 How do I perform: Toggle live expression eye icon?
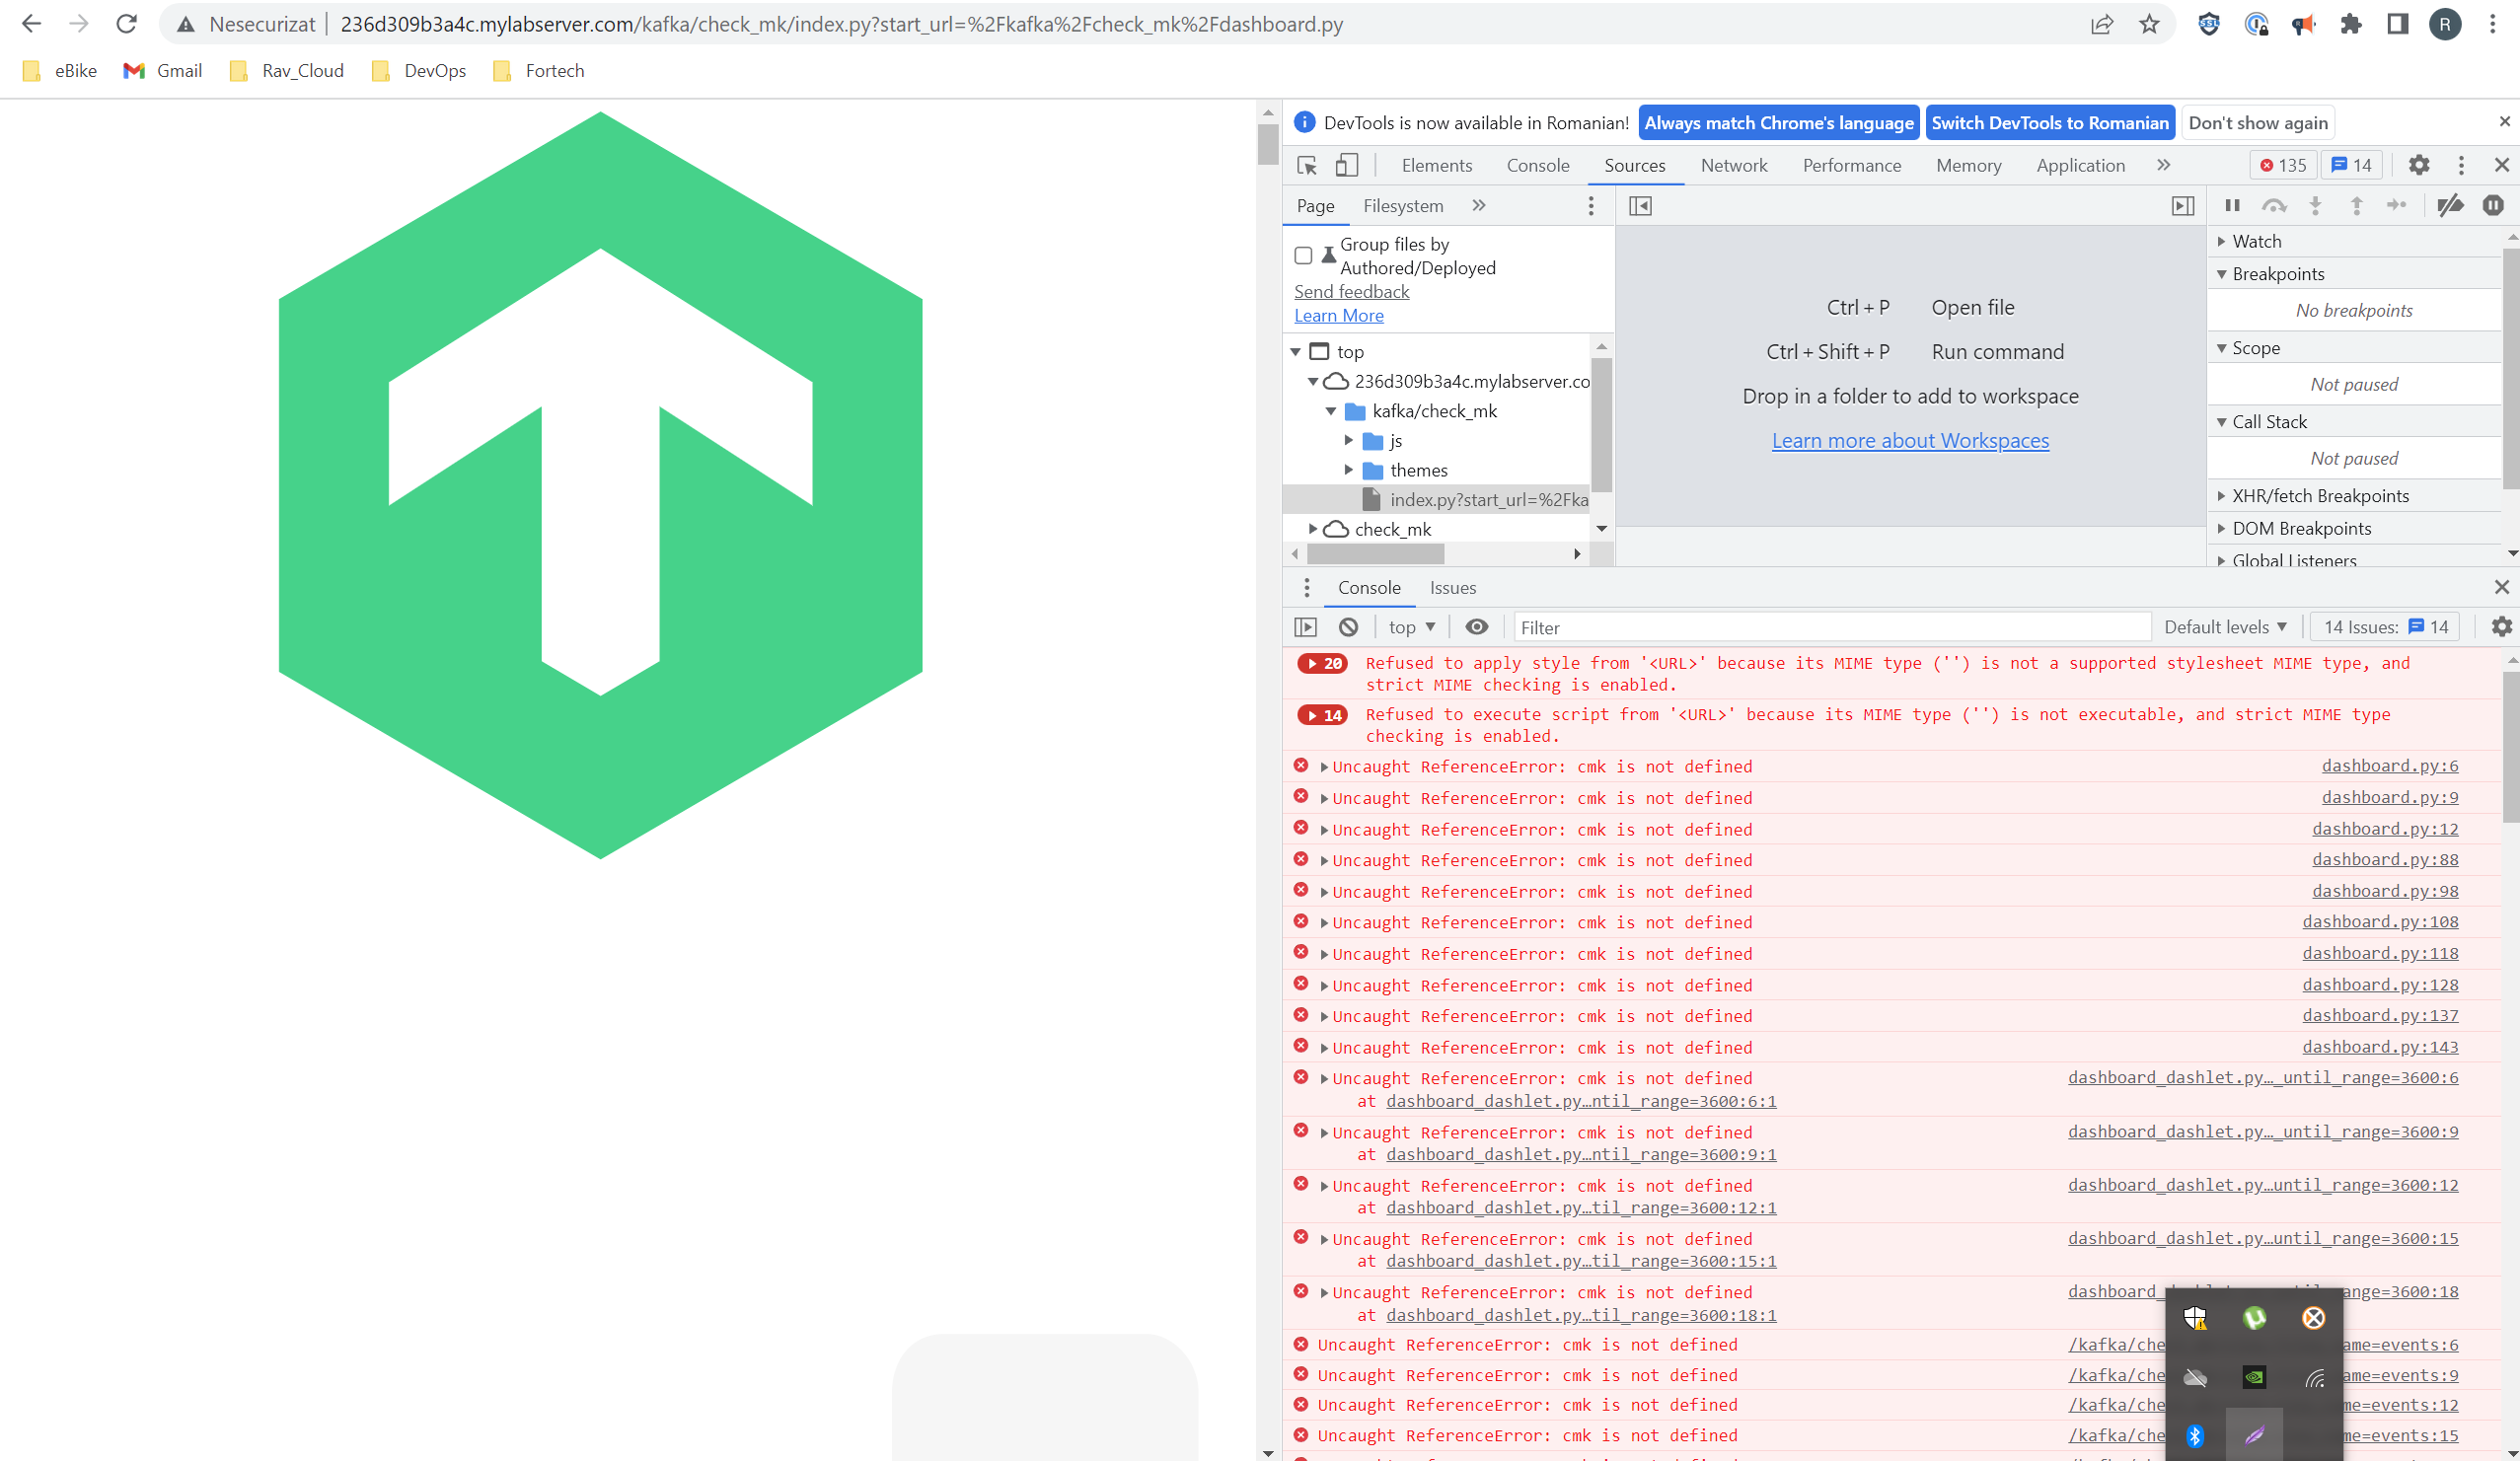1476,627
